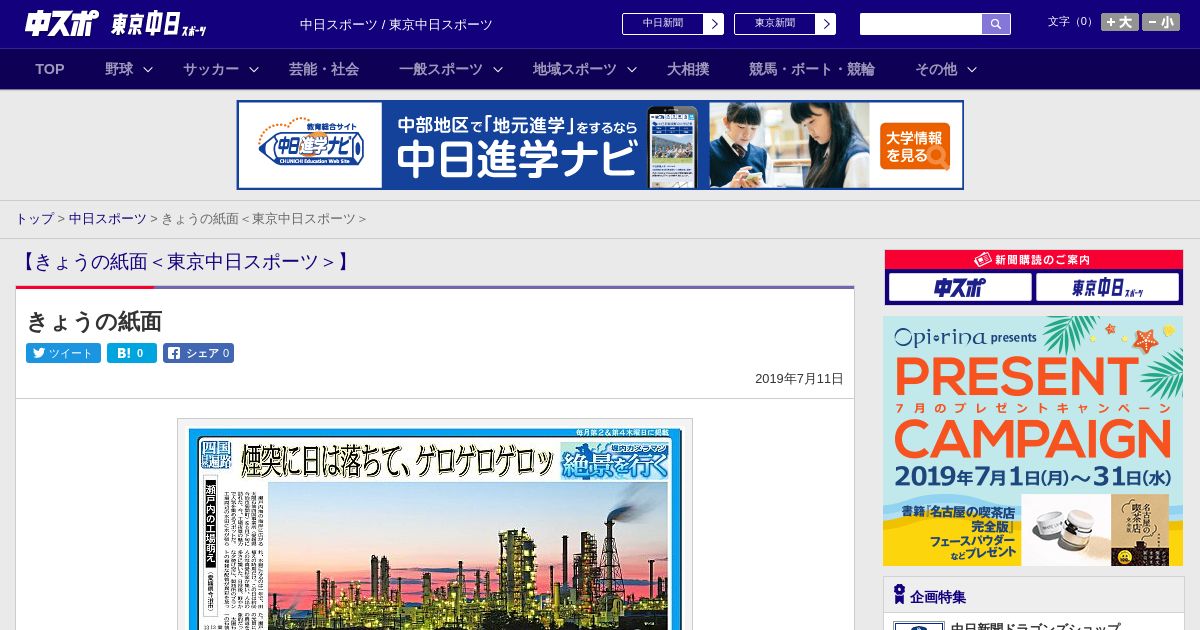This screenshot has width=1200, height=630.
Task: Follow 中日スポーツ breadcrumb link
Action: [107, 218]
